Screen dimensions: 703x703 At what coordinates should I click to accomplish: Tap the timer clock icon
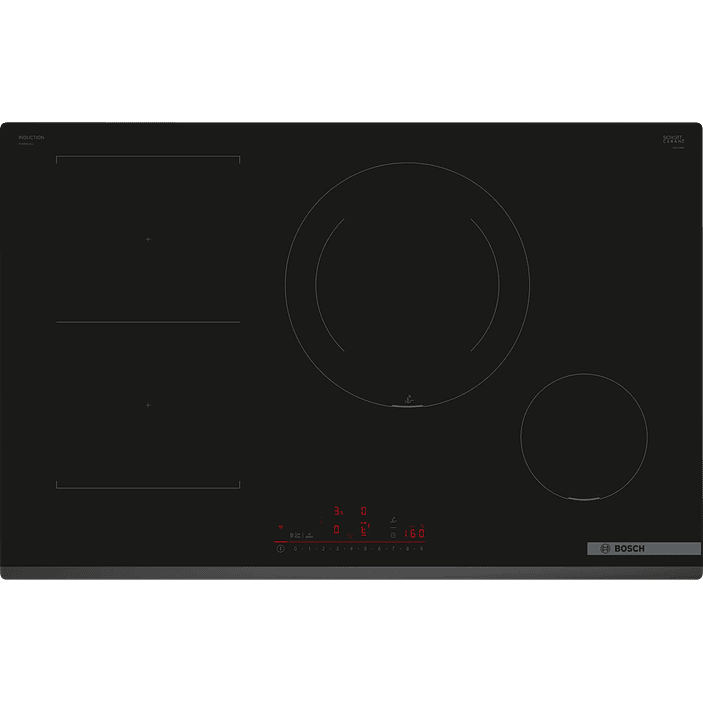click(392, 536)
